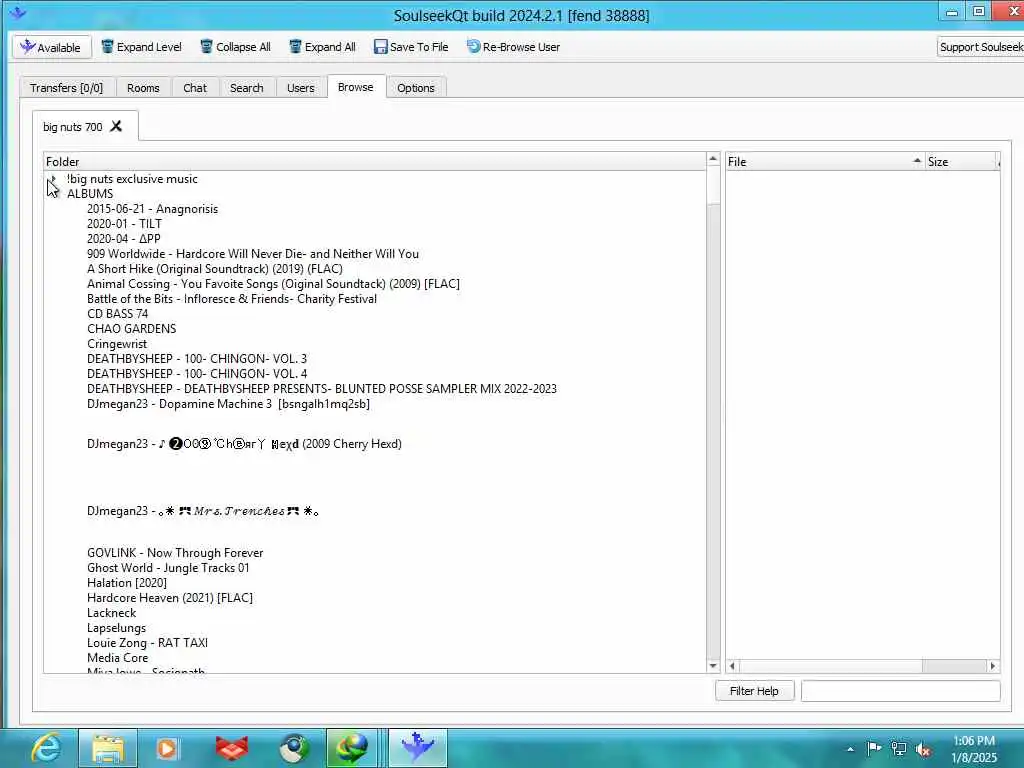Screen dimensions: 1024x768
Task: Show hidden system tray icons
Action: click(x=850, y=749)
